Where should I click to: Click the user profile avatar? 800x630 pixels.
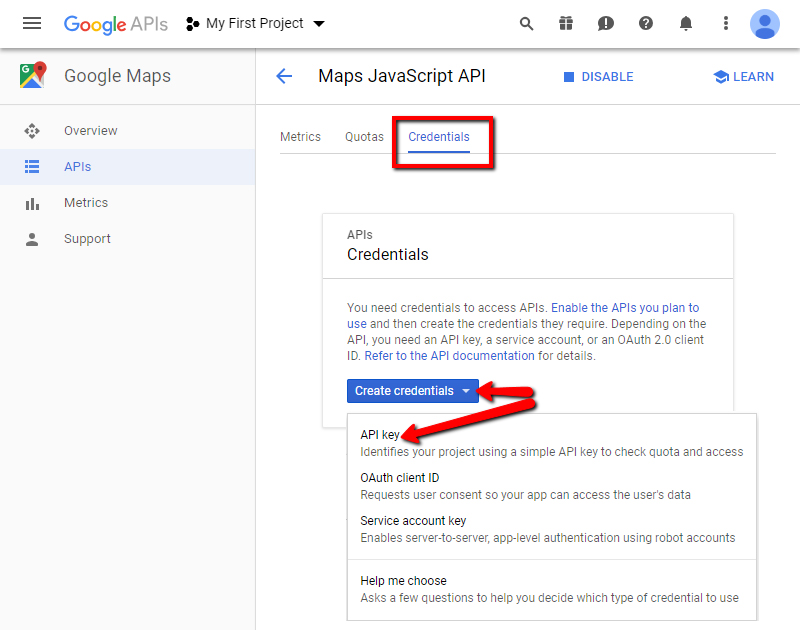(x=765, y=23)
